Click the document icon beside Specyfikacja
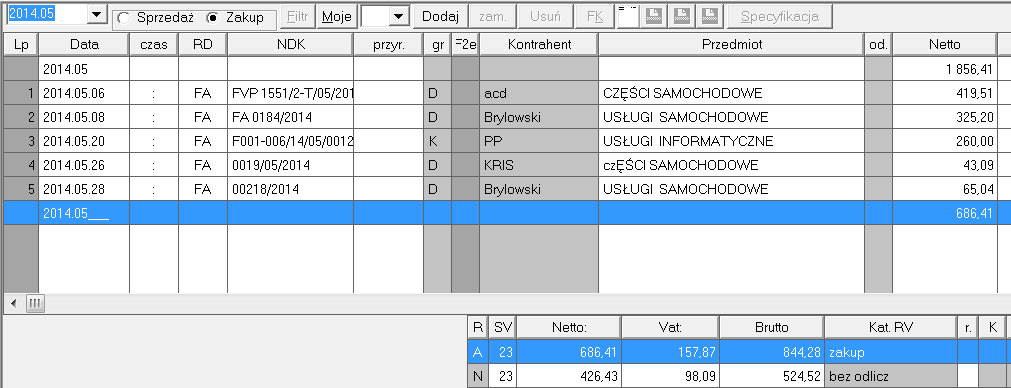 710,16
